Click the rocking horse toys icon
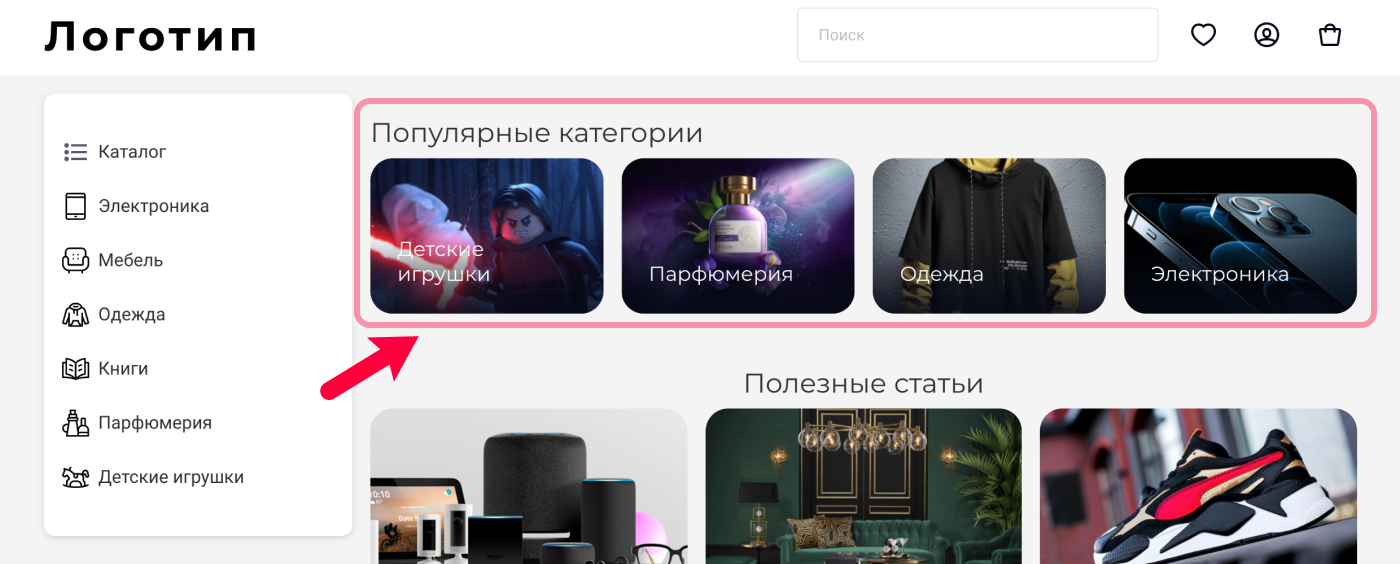This screenshot has height=564, width=1400. [76, 477]
